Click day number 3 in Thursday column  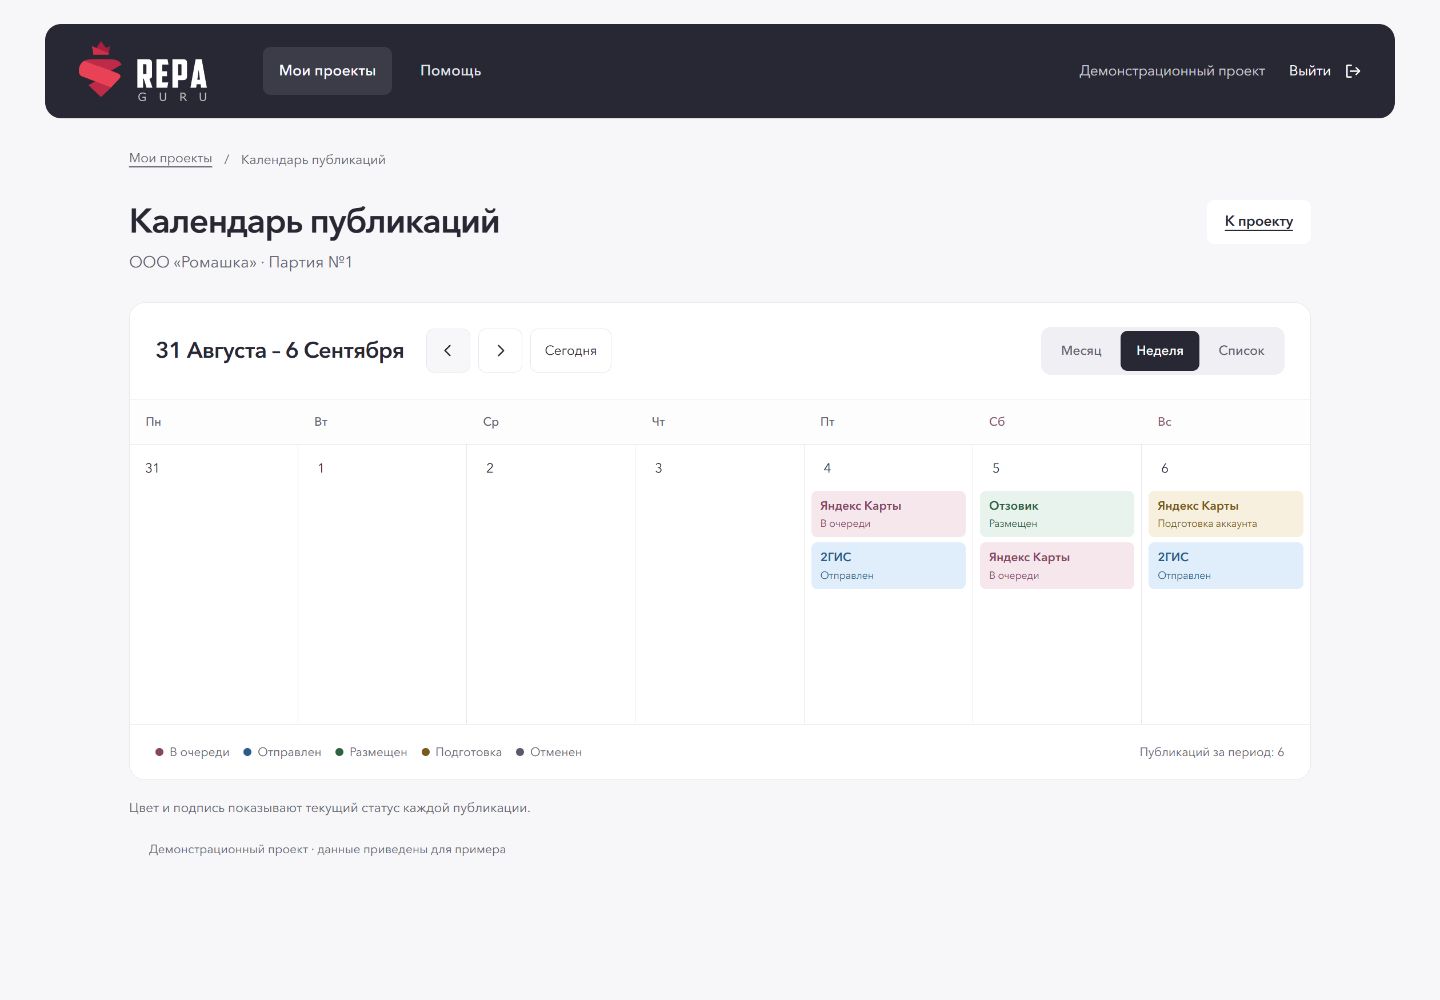click(x=658, y=468)
